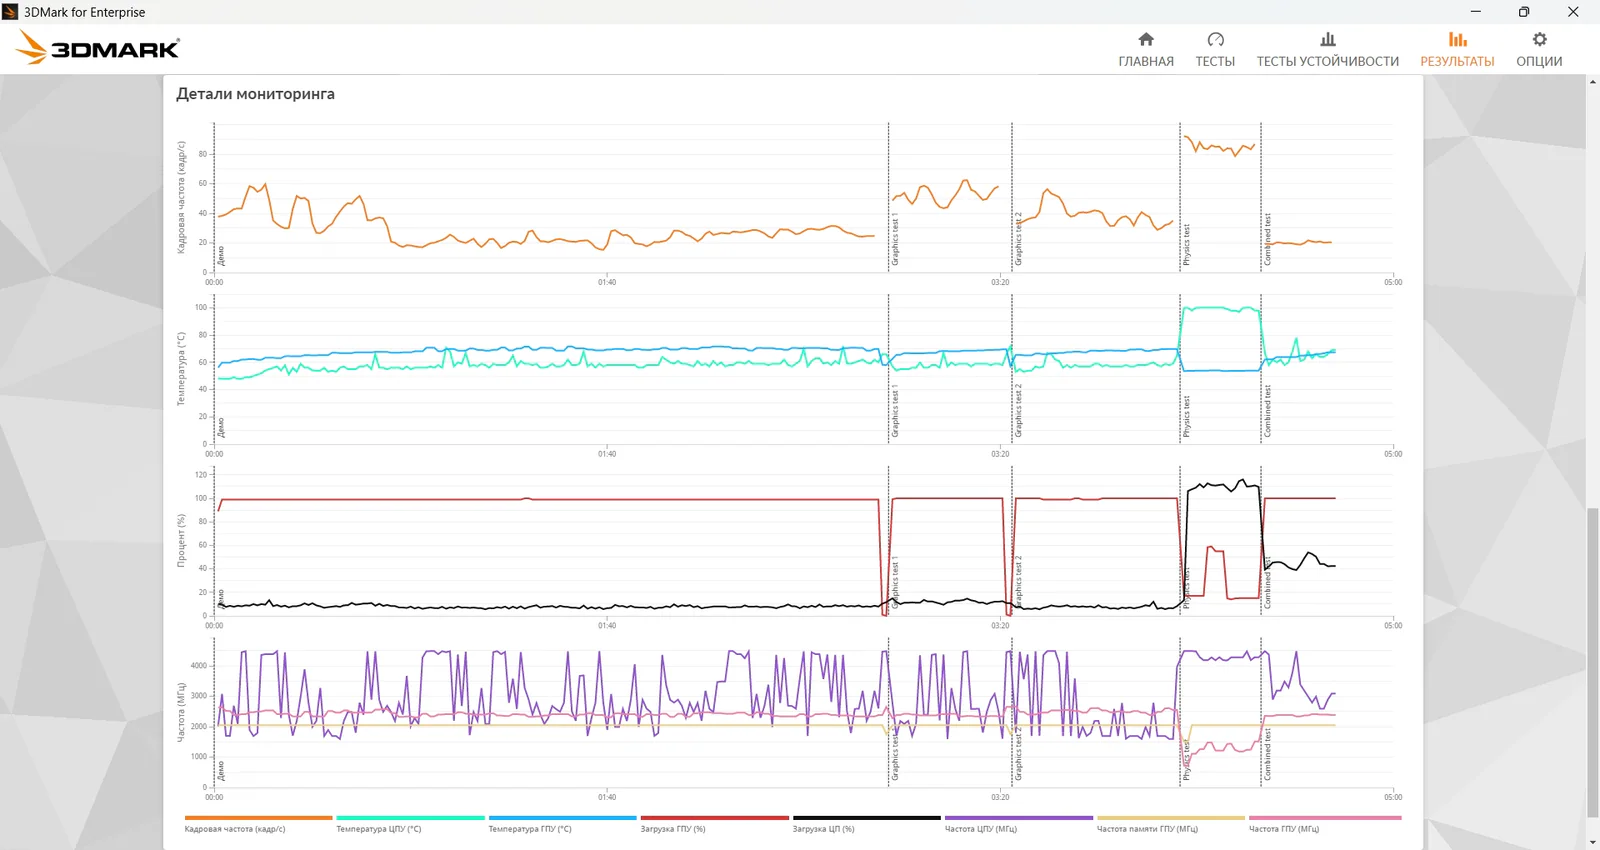Toggle Частота ГПУ legend item
Image resolution: width=1600 pixels, height=850 pixels.
tap(1324, 824)
